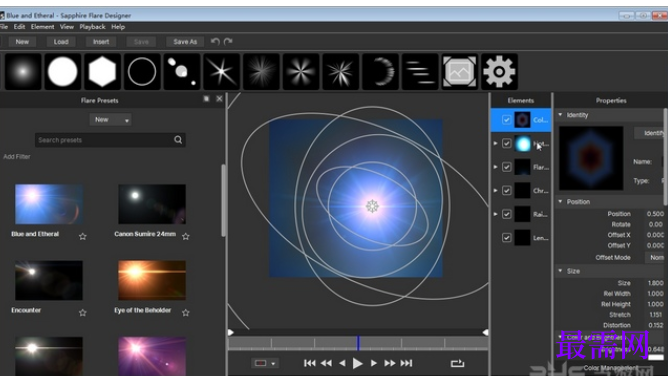
Task: Favorite the Eye of the Beholder preset
Action: tap(186, 313)
